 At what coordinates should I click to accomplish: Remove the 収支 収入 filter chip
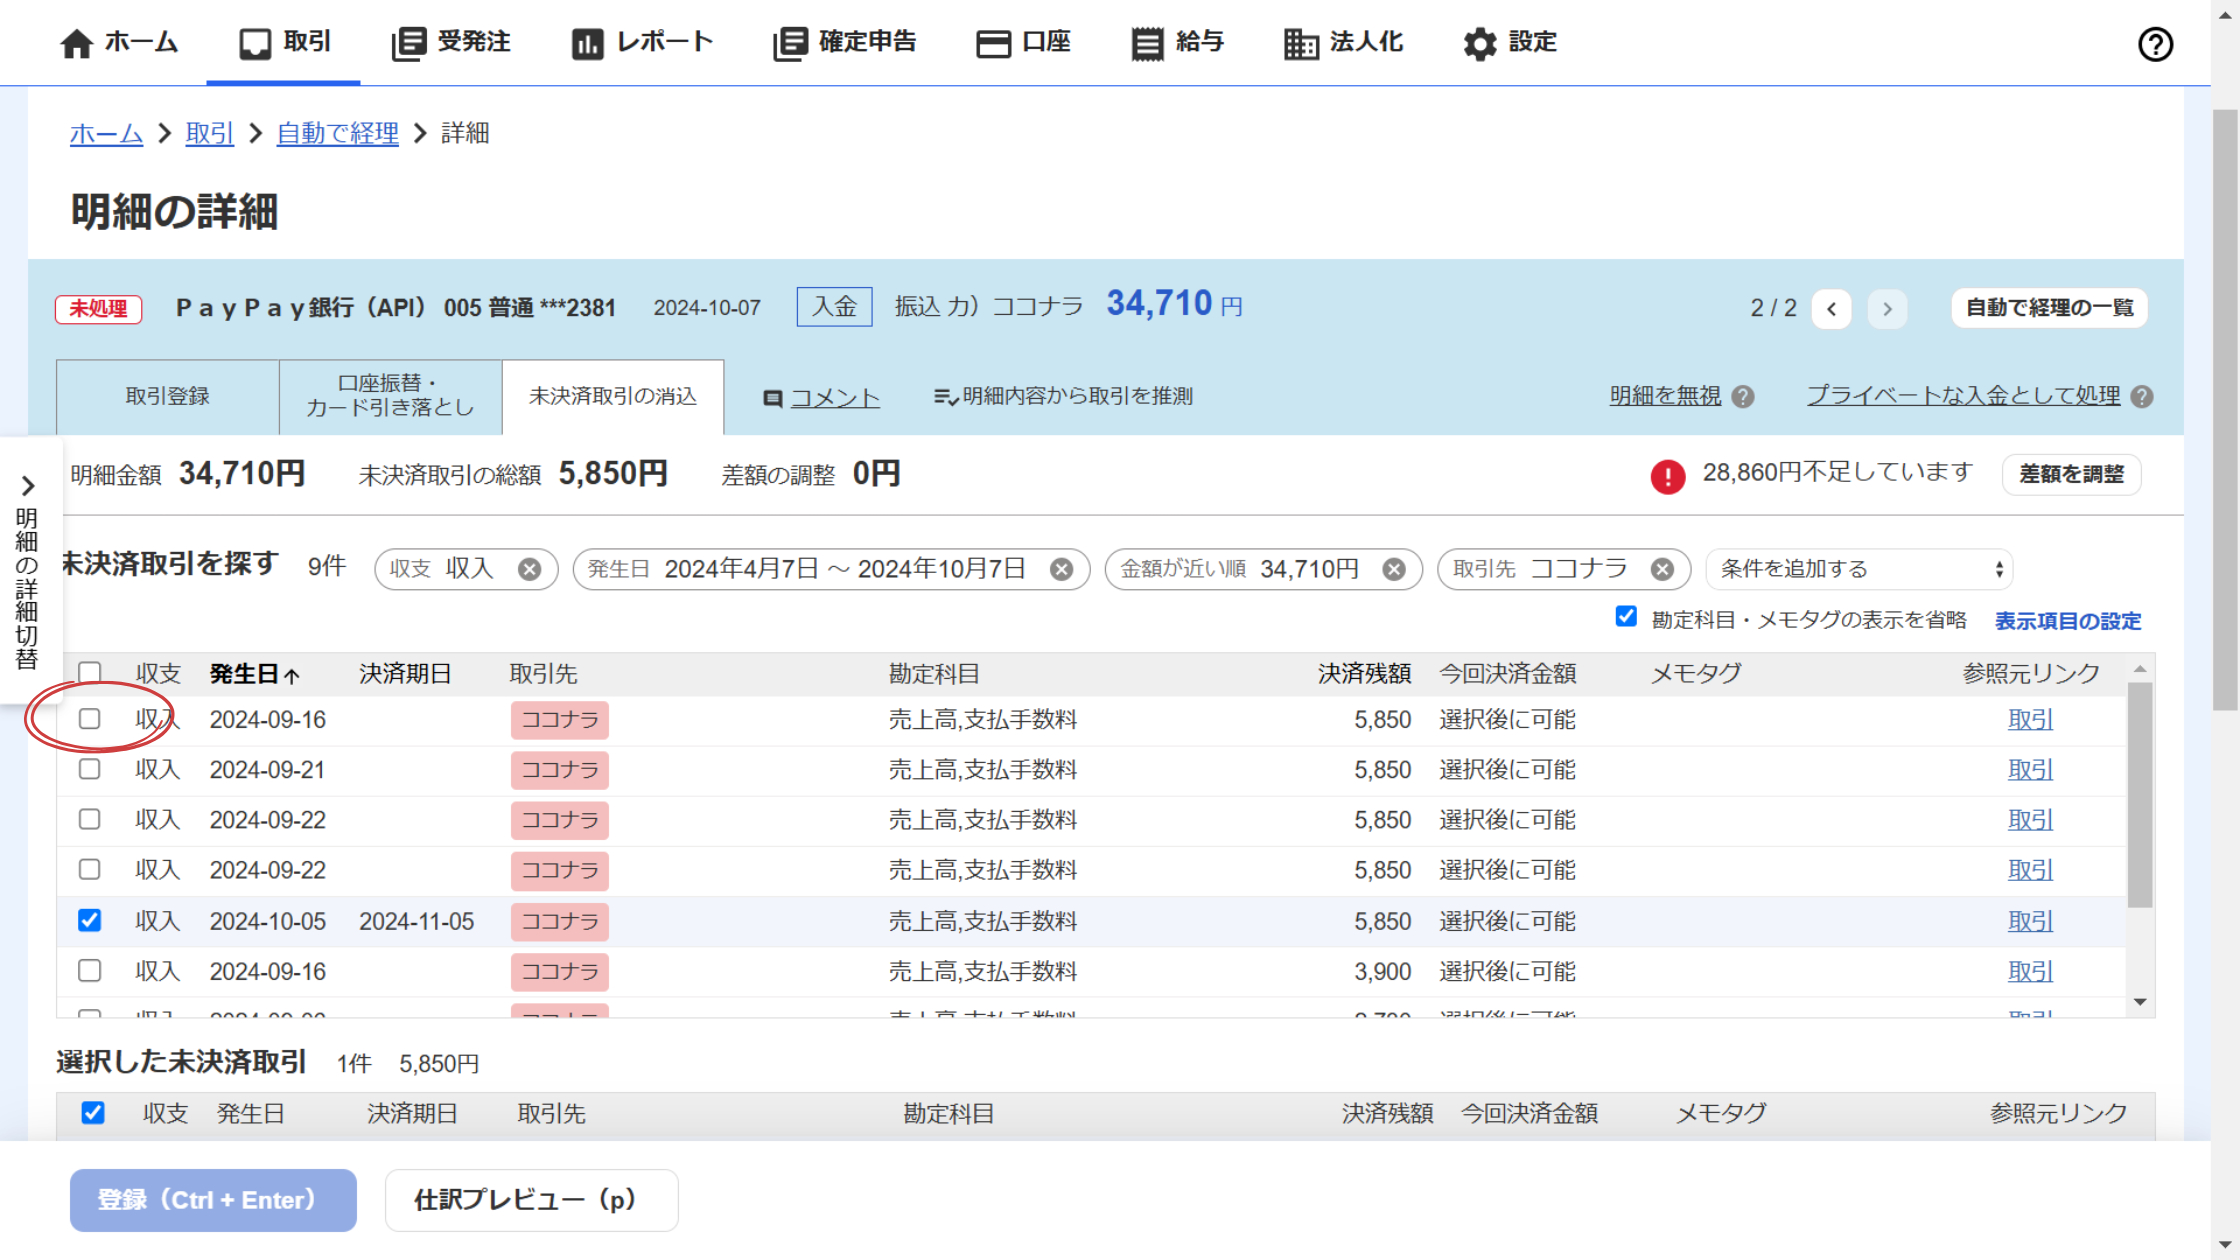pos(529,570)
